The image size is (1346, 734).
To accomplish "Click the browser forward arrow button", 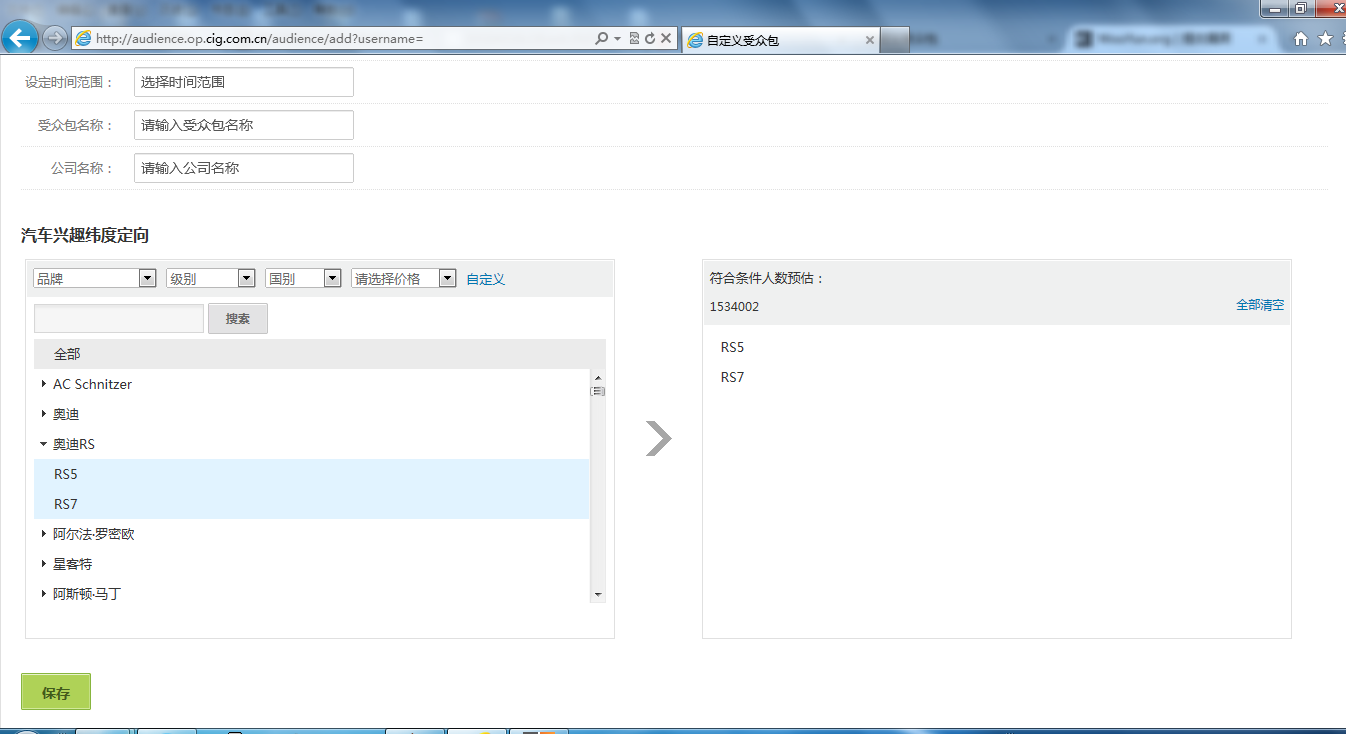I will [55, 38].
